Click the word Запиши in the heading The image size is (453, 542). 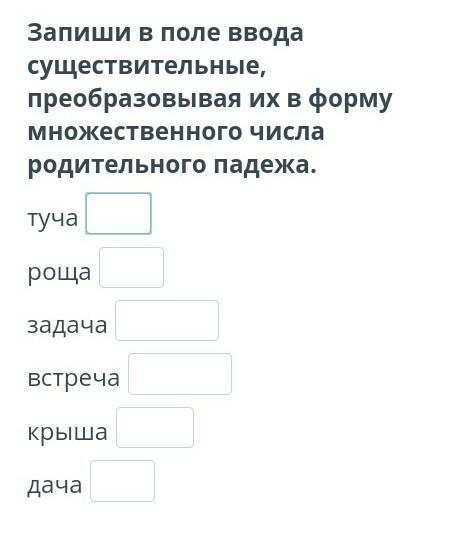pos(79,33)
